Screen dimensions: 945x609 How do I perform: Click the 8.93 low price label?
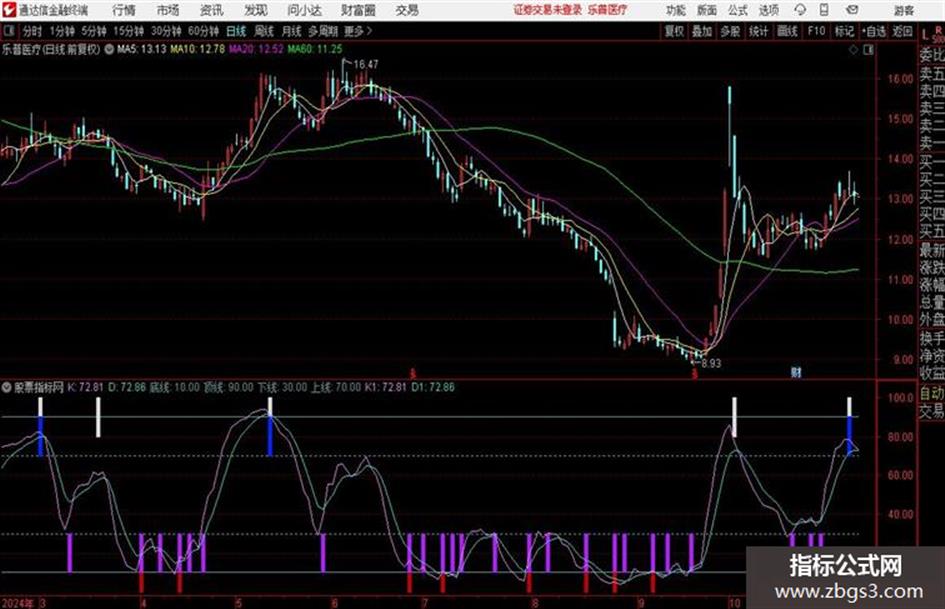pyautogui.click(x=711, y=363)
